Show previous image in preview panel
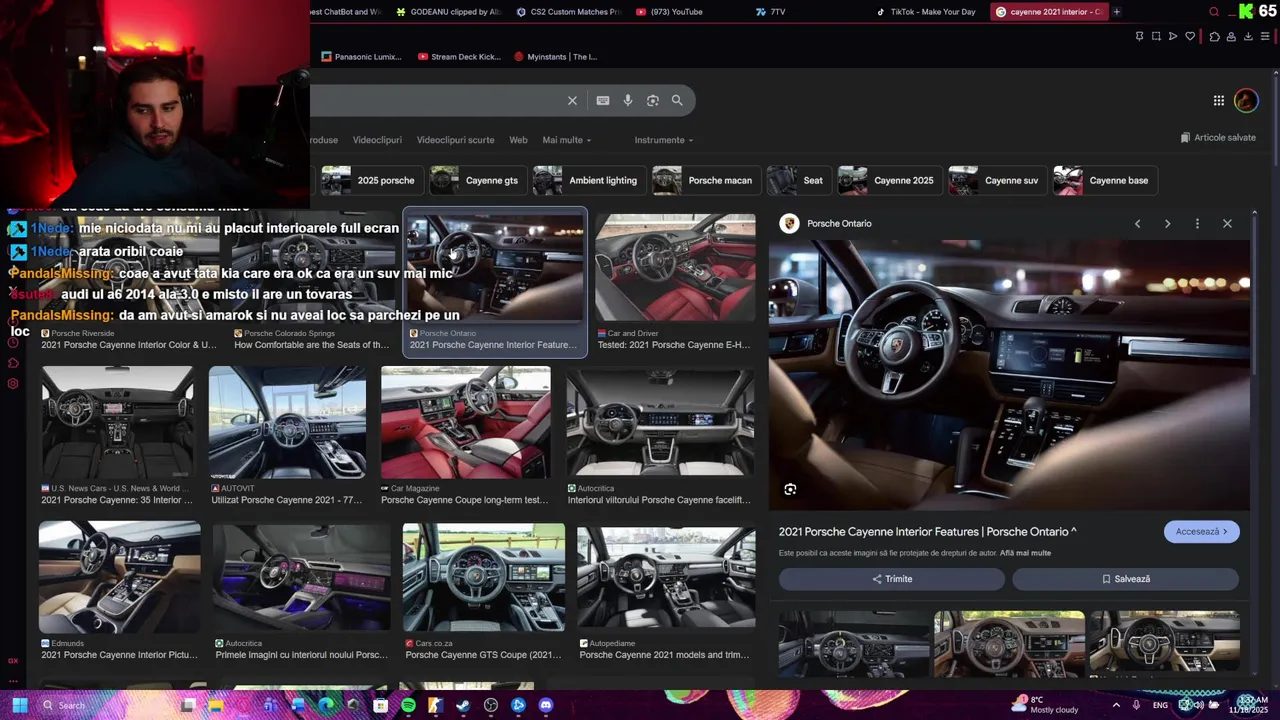 [1137, 223]
